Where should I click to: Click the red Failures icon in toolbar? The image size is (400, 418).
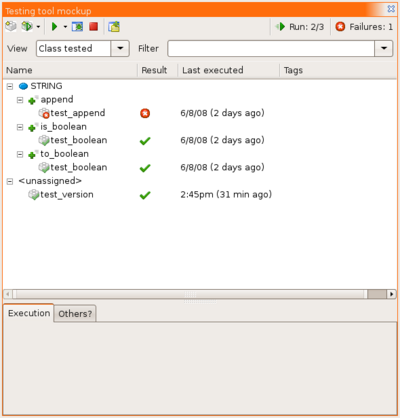340,26
